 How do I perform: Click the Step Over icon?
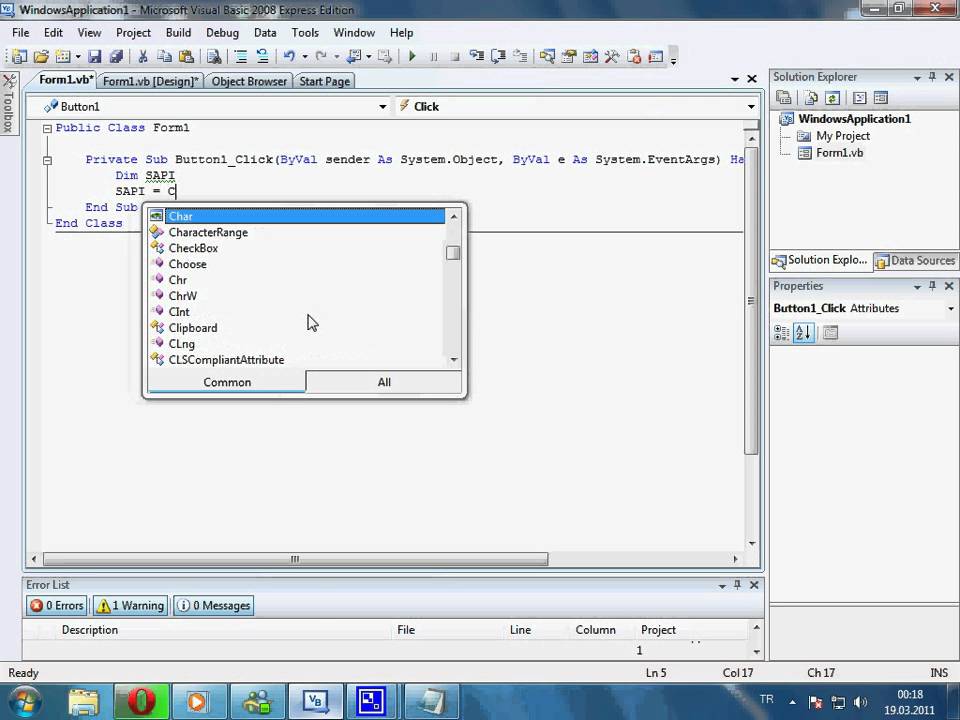point(498,57)
